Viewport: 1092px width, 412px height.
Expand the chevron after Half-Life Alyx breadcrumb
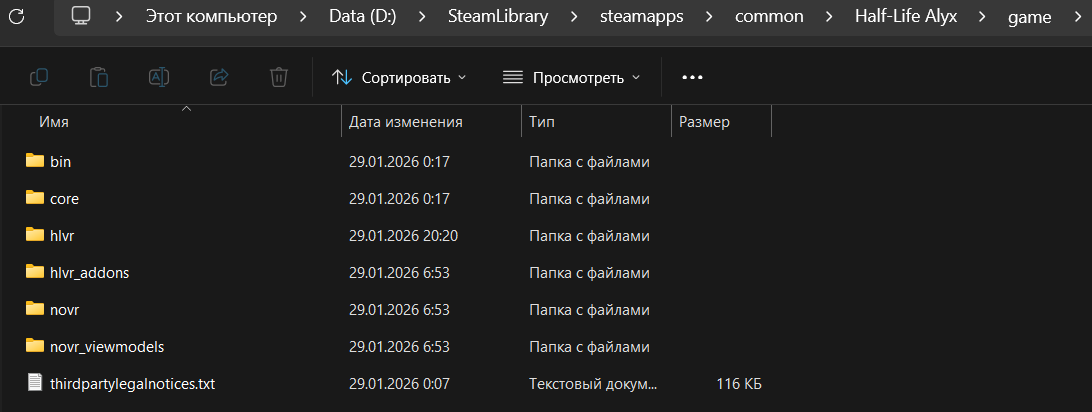(x=983, y=17)
